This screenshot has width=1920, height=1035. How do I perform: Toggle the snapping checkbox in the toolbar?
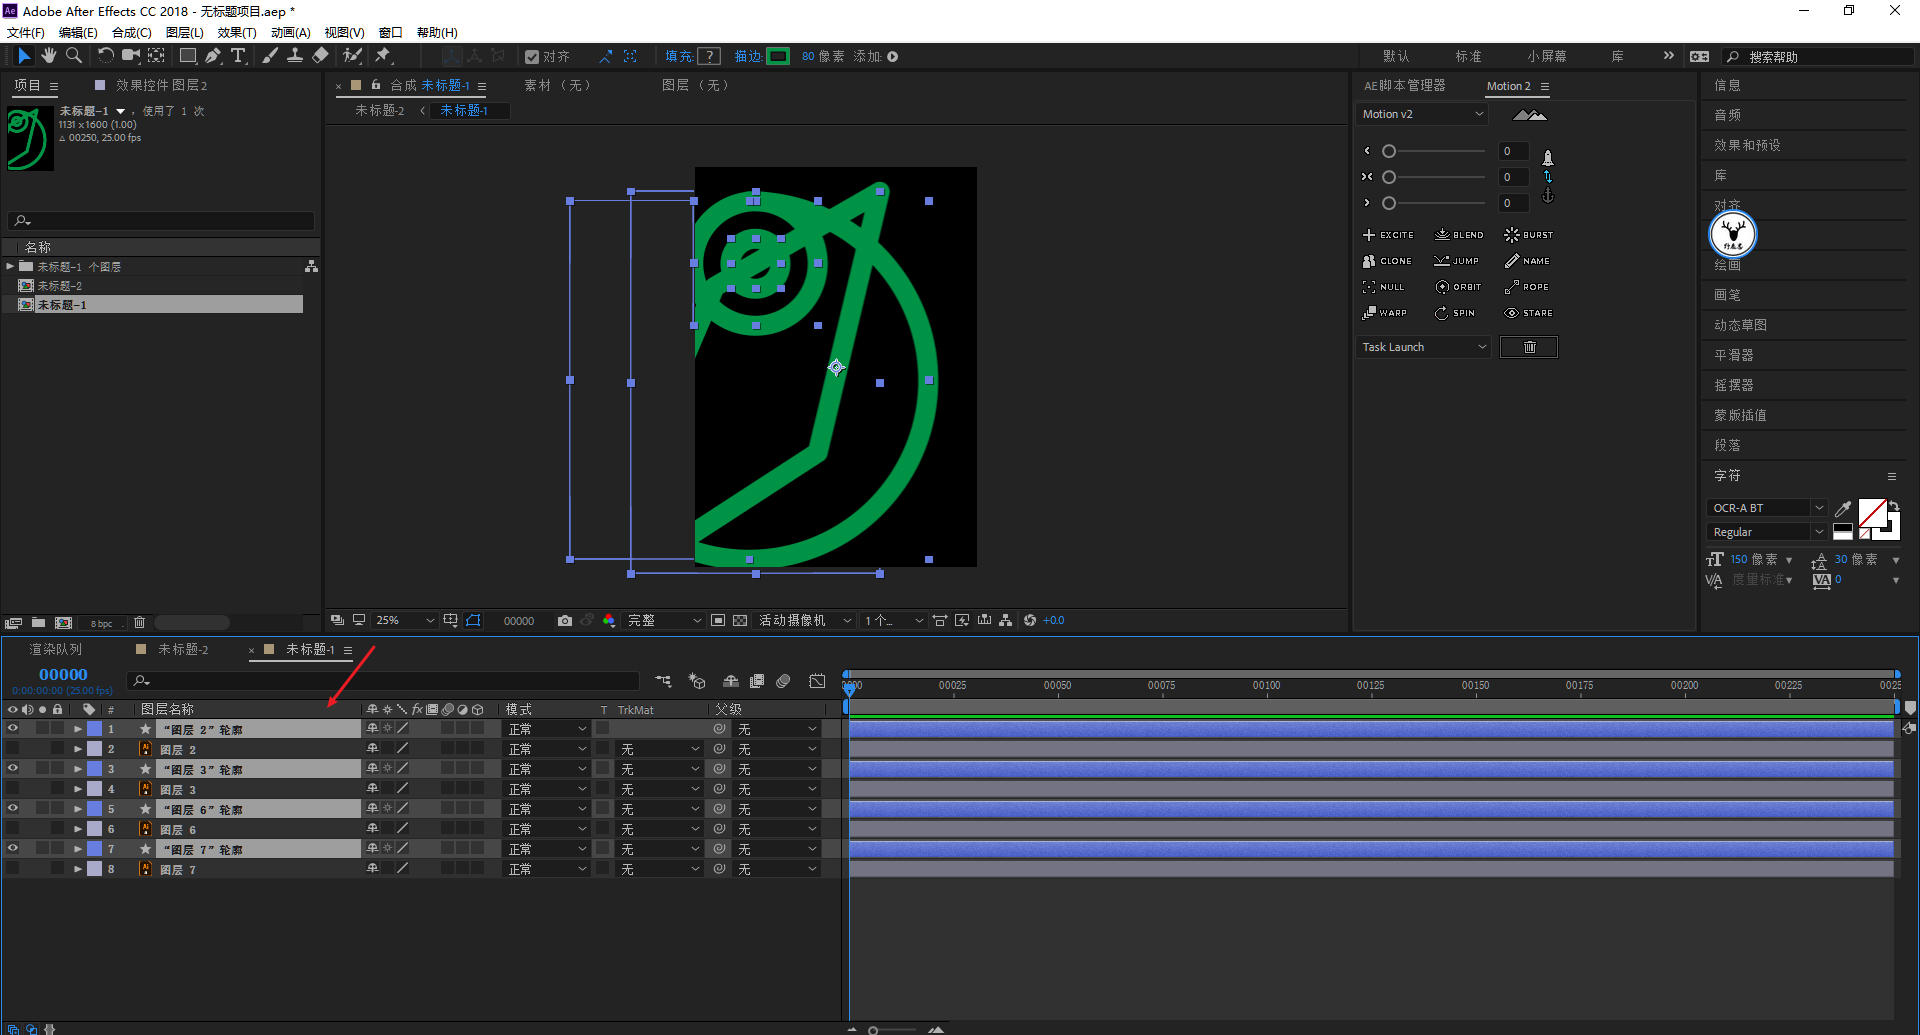coord(532,57)
